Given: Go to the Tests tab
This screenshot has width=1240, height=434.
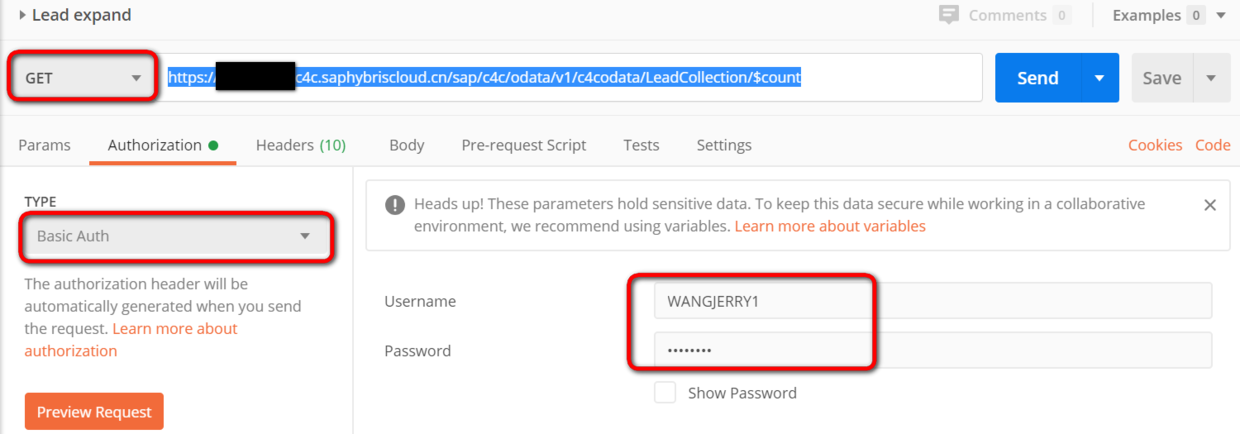Looking at the screenshot, I should pos(641,145).
